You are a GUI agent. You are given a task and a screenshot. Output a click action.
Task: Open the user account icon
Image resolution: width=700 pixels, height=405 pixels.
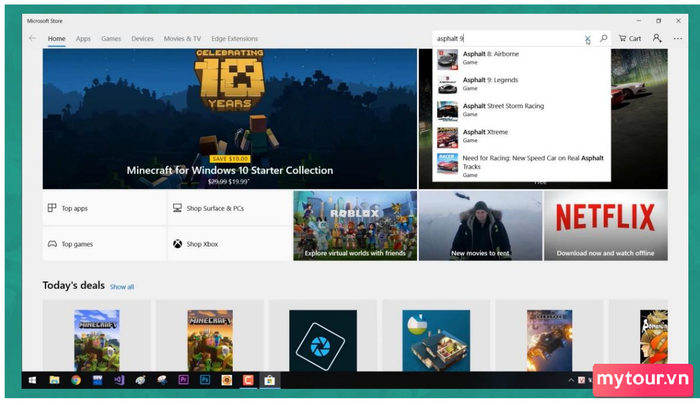[x=657, y=38]
